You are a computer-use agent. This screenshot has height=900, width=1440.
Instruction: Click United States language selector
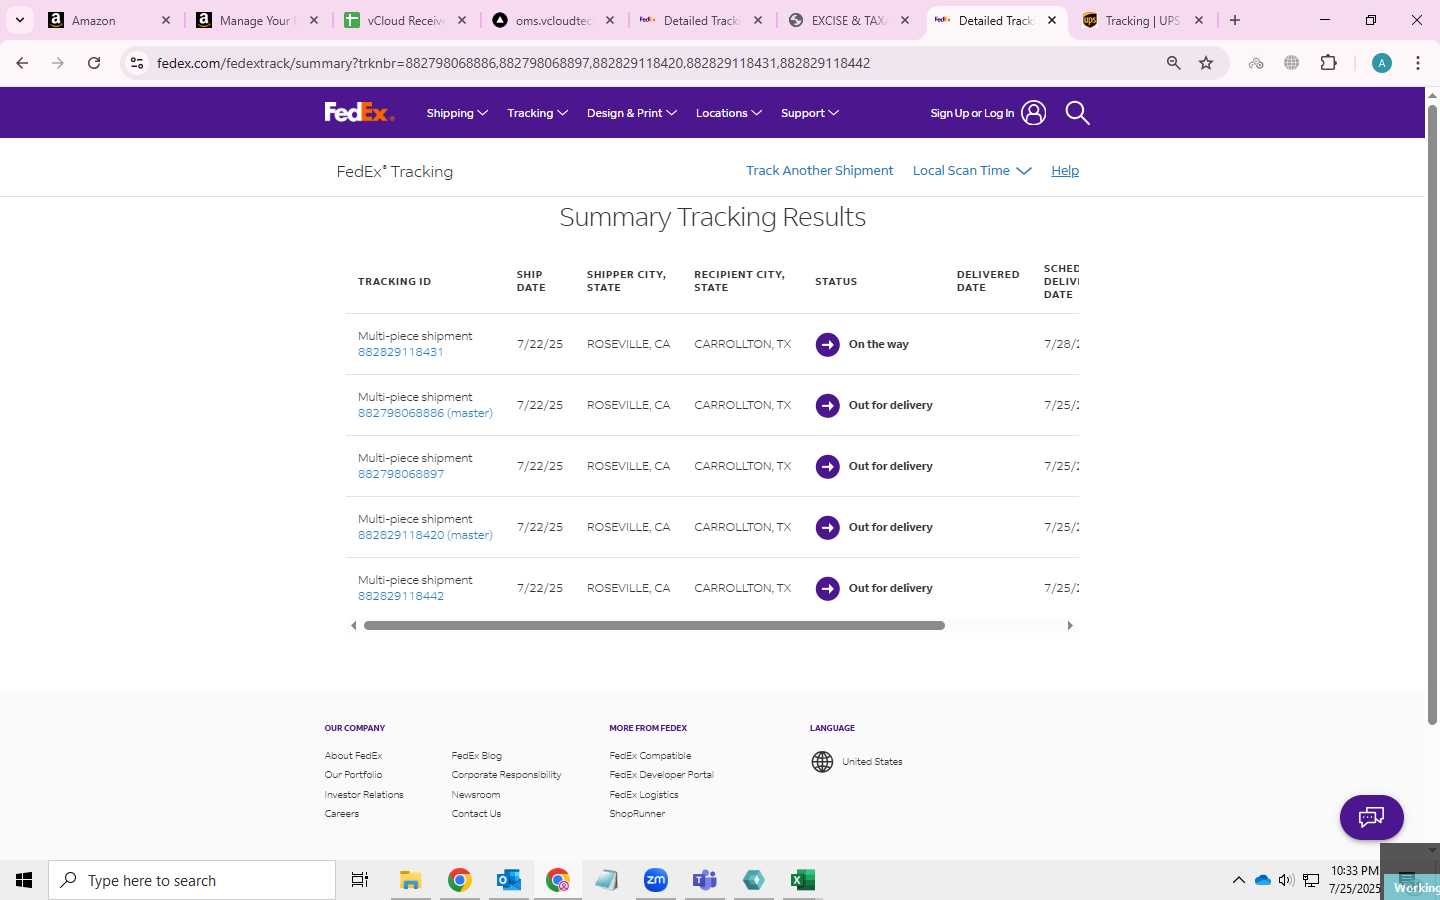(x=872, y=762)
